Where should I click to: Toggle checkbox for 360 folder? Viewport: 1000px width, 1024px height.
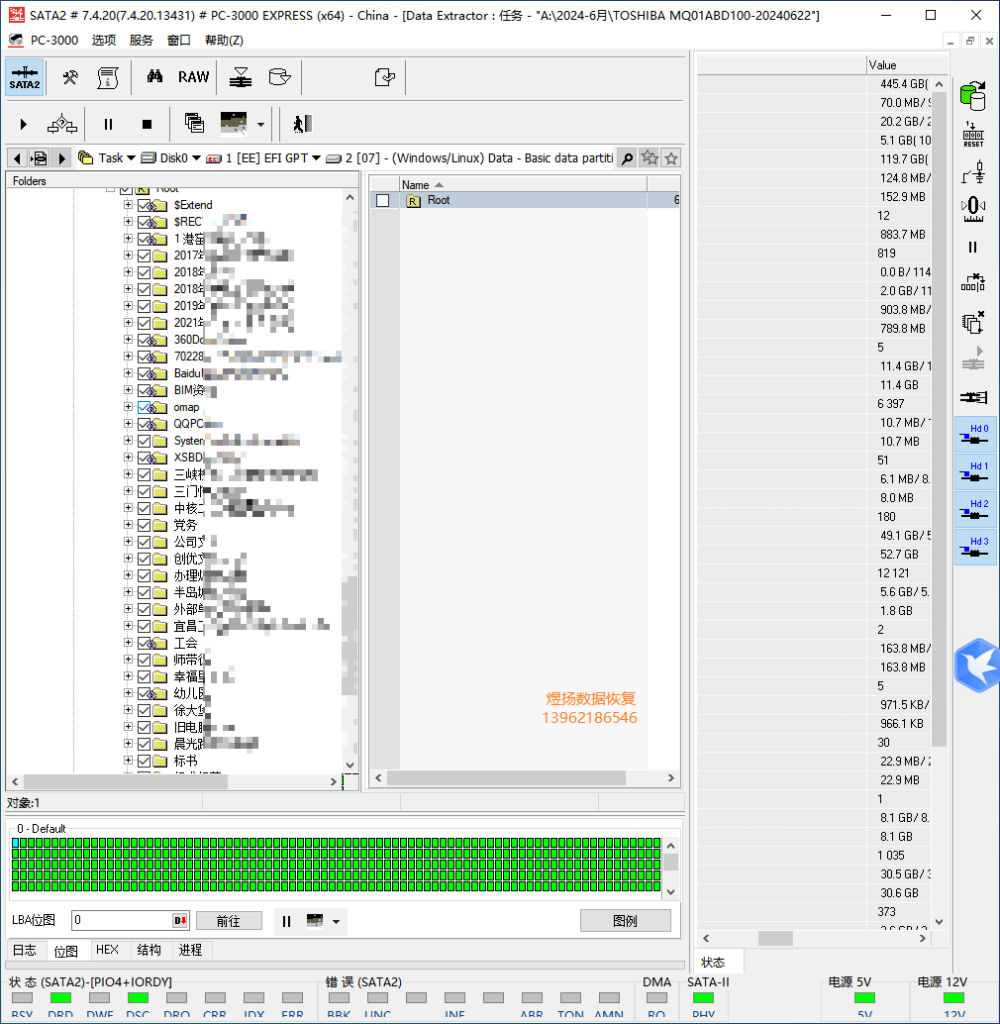click(144, 340)
